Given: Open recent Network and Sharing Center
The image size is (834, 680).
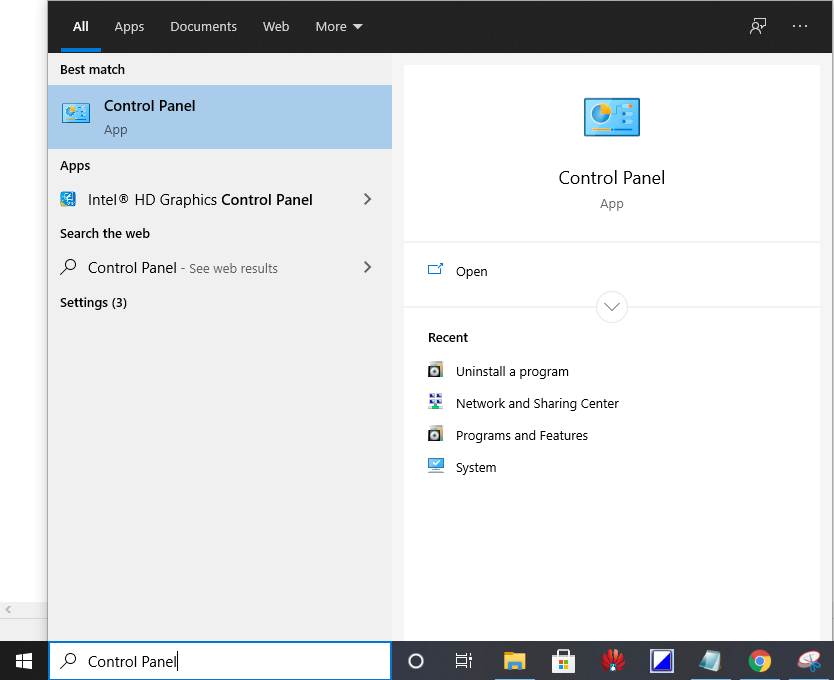Looking at the screenshot, I should (537, 403).
